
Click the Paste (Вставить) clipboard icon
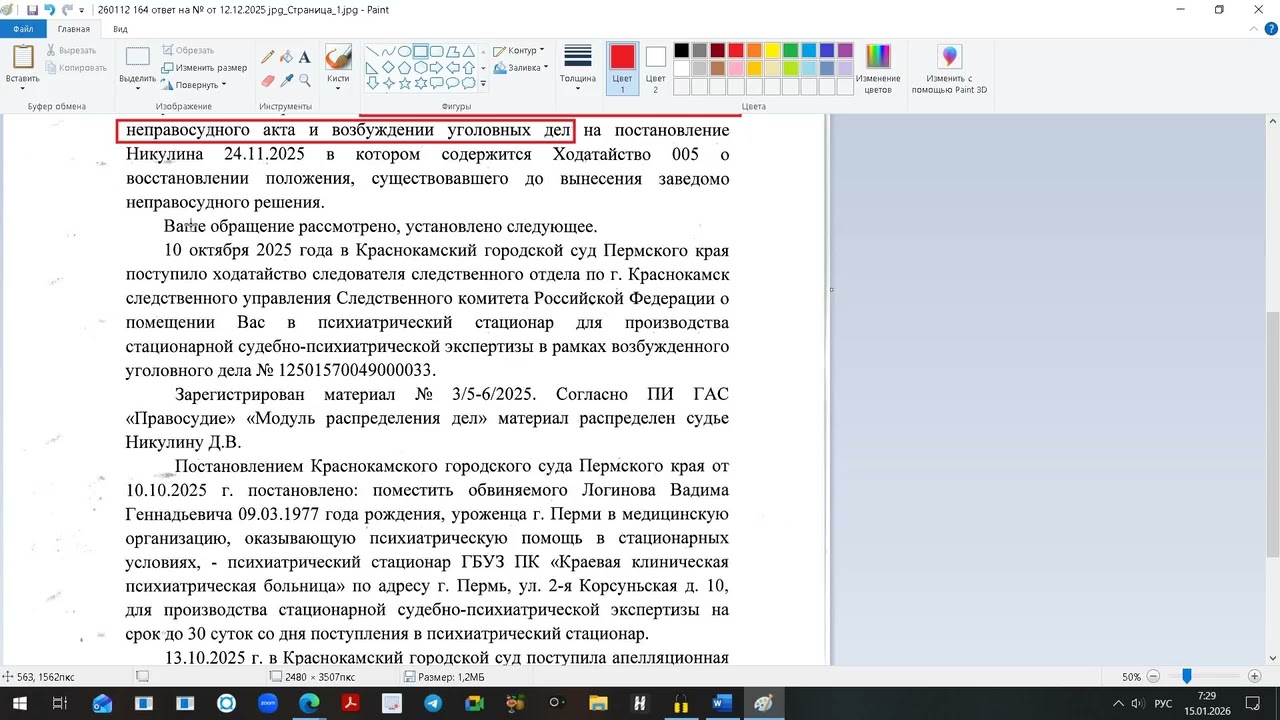(x=22, y=57)
